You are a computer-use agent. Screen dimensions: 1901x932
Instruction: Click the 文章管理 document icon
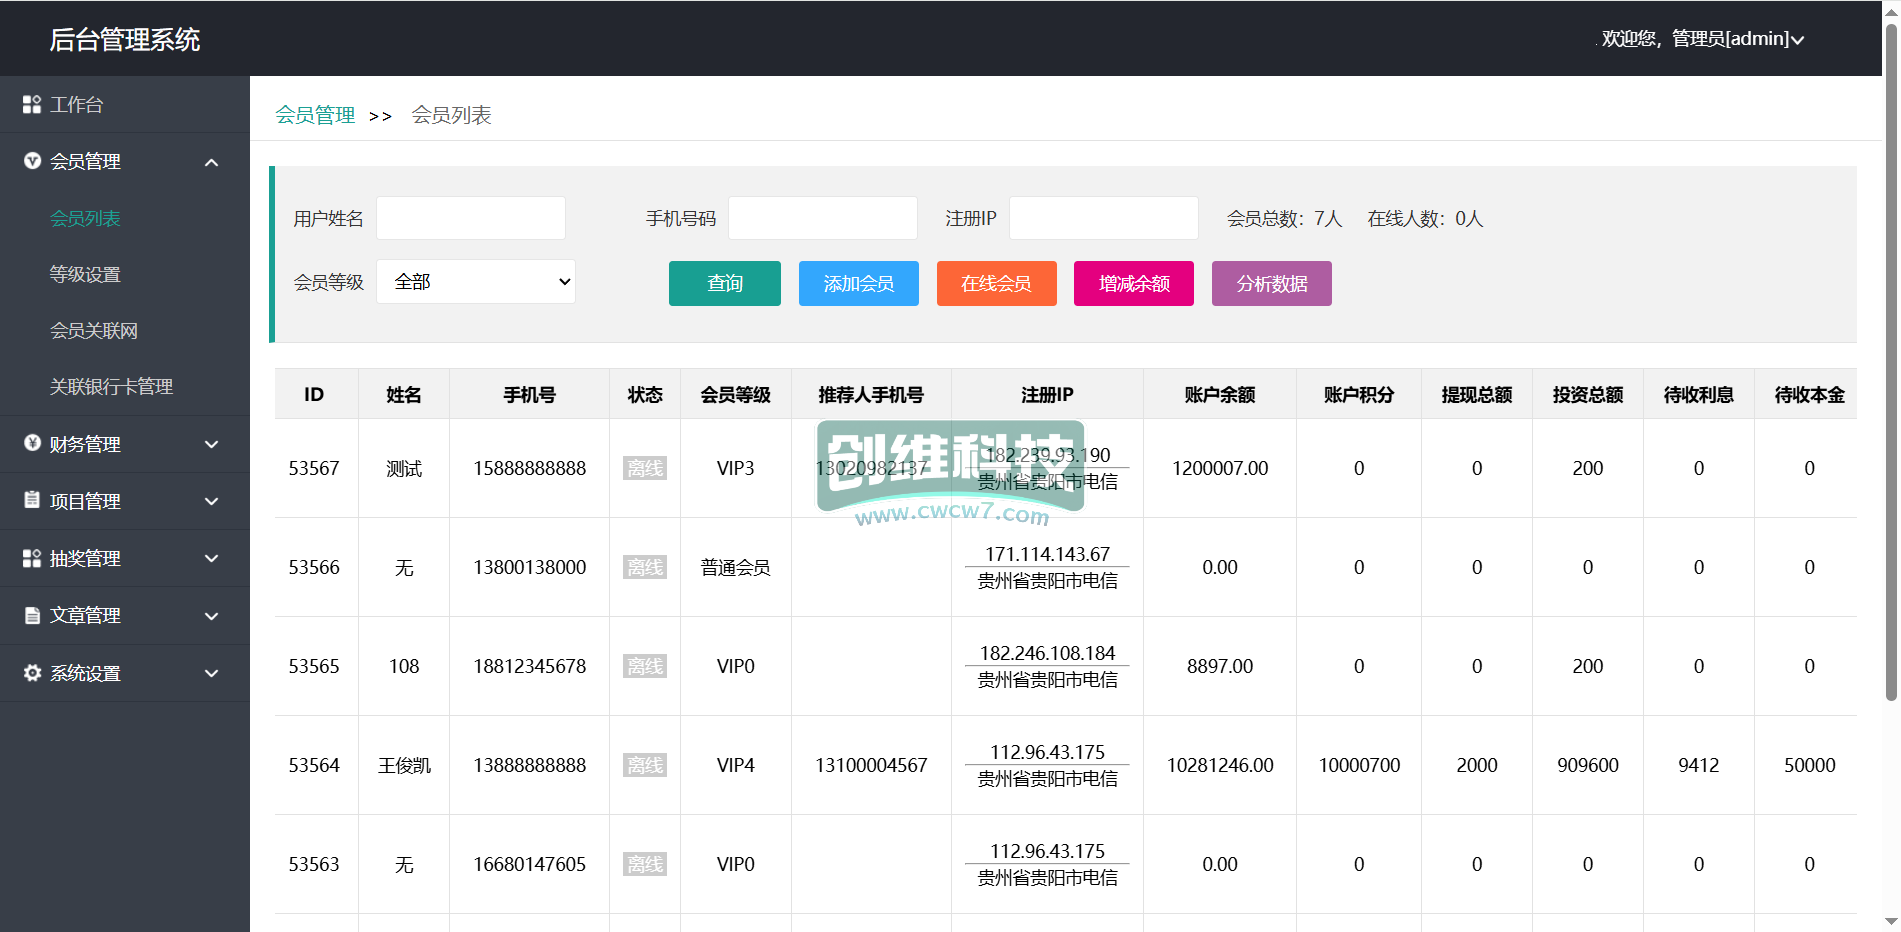(32, 615)
